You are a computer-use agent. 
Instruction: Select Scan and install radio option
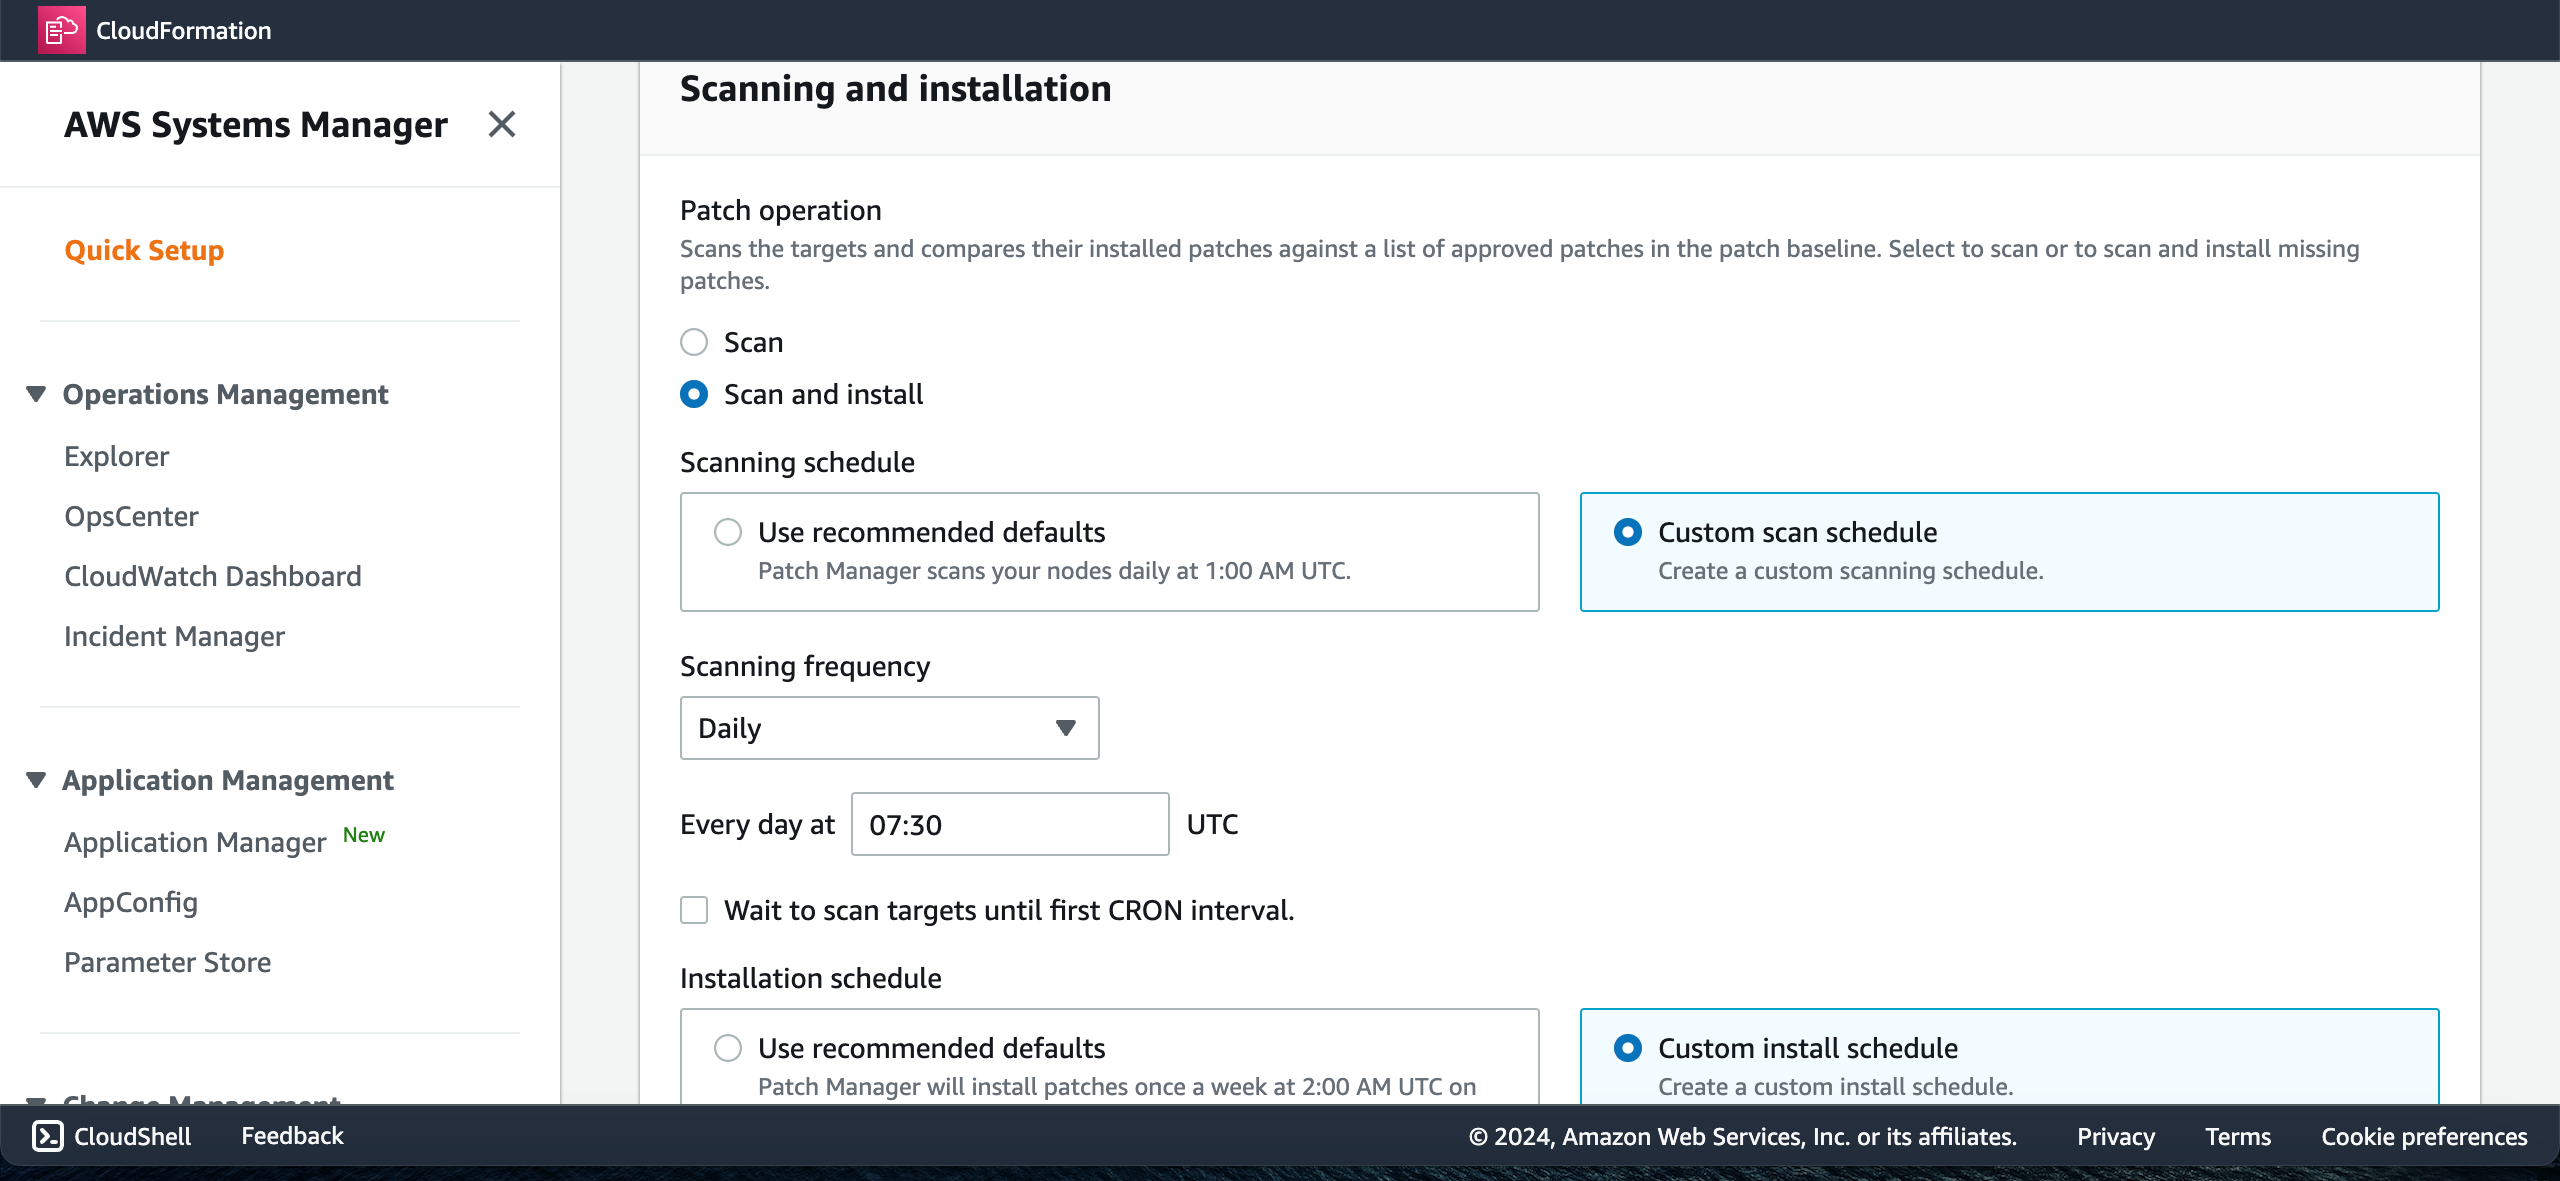(x=694, y=394)
